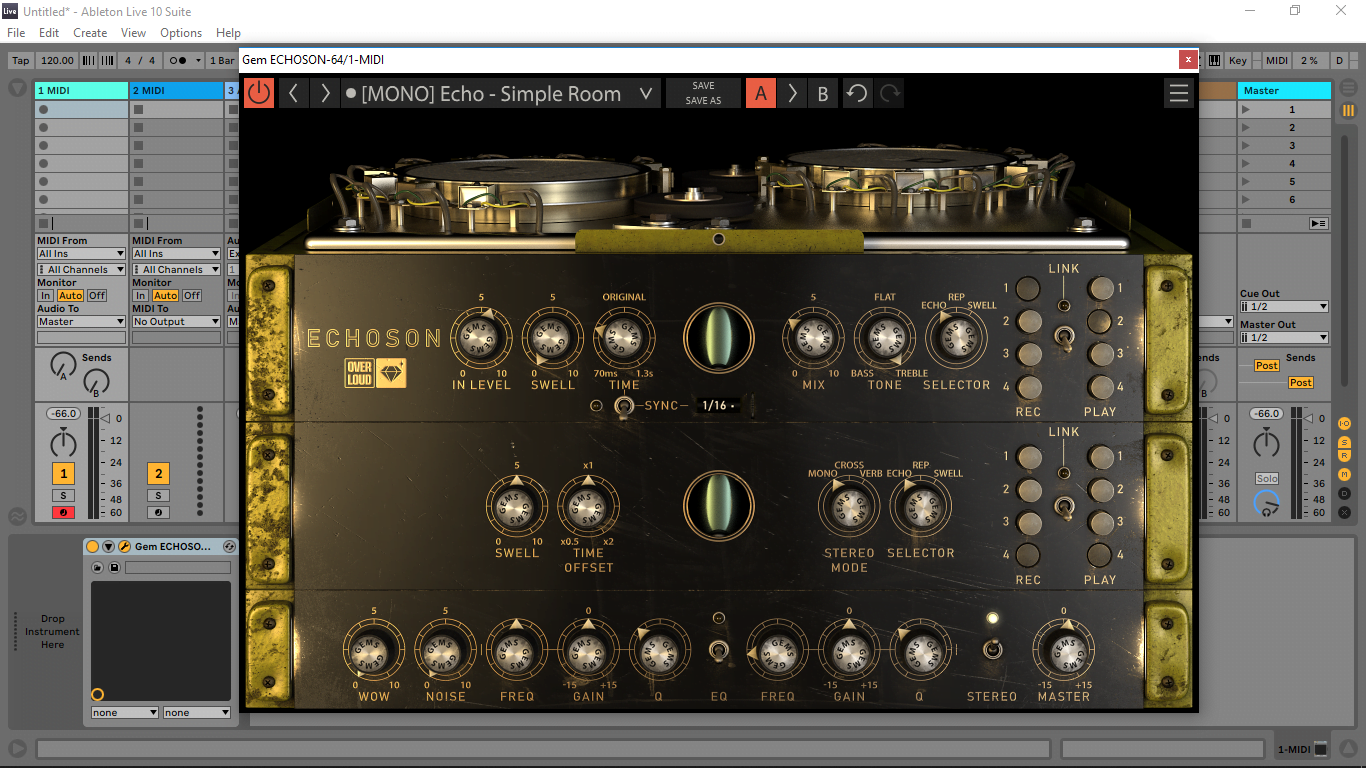Open the Cue Out 1/2 dropdown

click(1284, 307)
